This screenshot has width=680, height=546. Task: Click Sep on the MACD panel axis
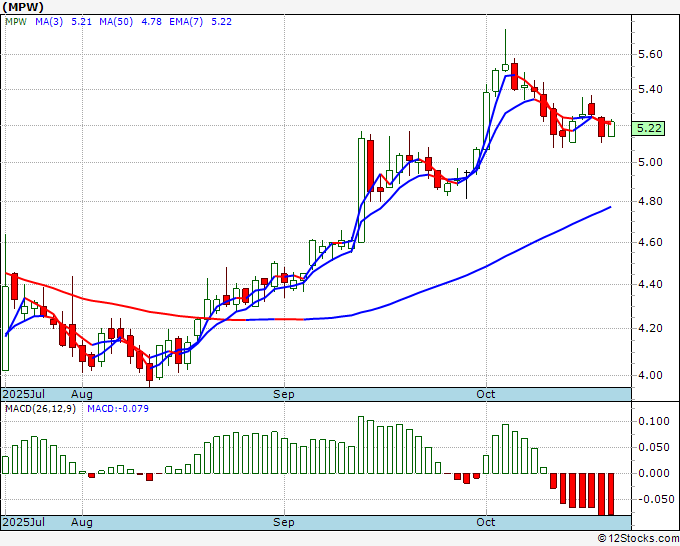click(x=284, y=522)
